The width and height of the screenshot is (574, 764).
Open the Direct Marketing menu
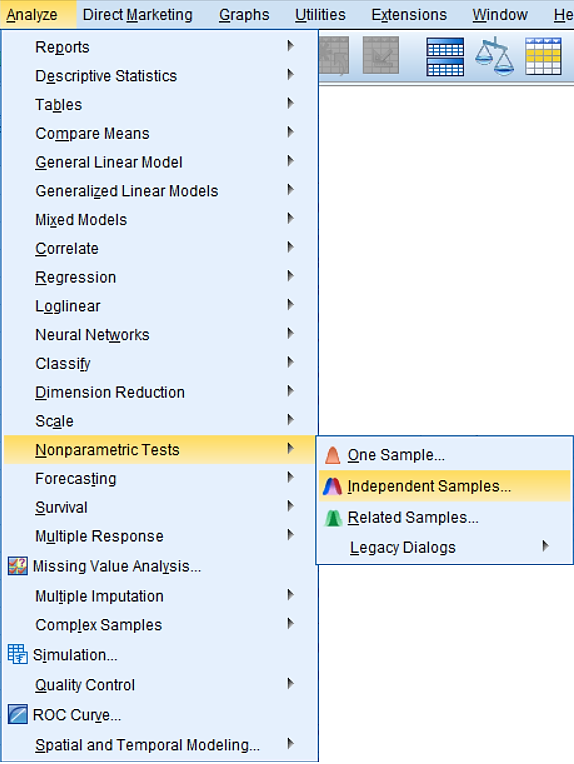coord(138,15)
